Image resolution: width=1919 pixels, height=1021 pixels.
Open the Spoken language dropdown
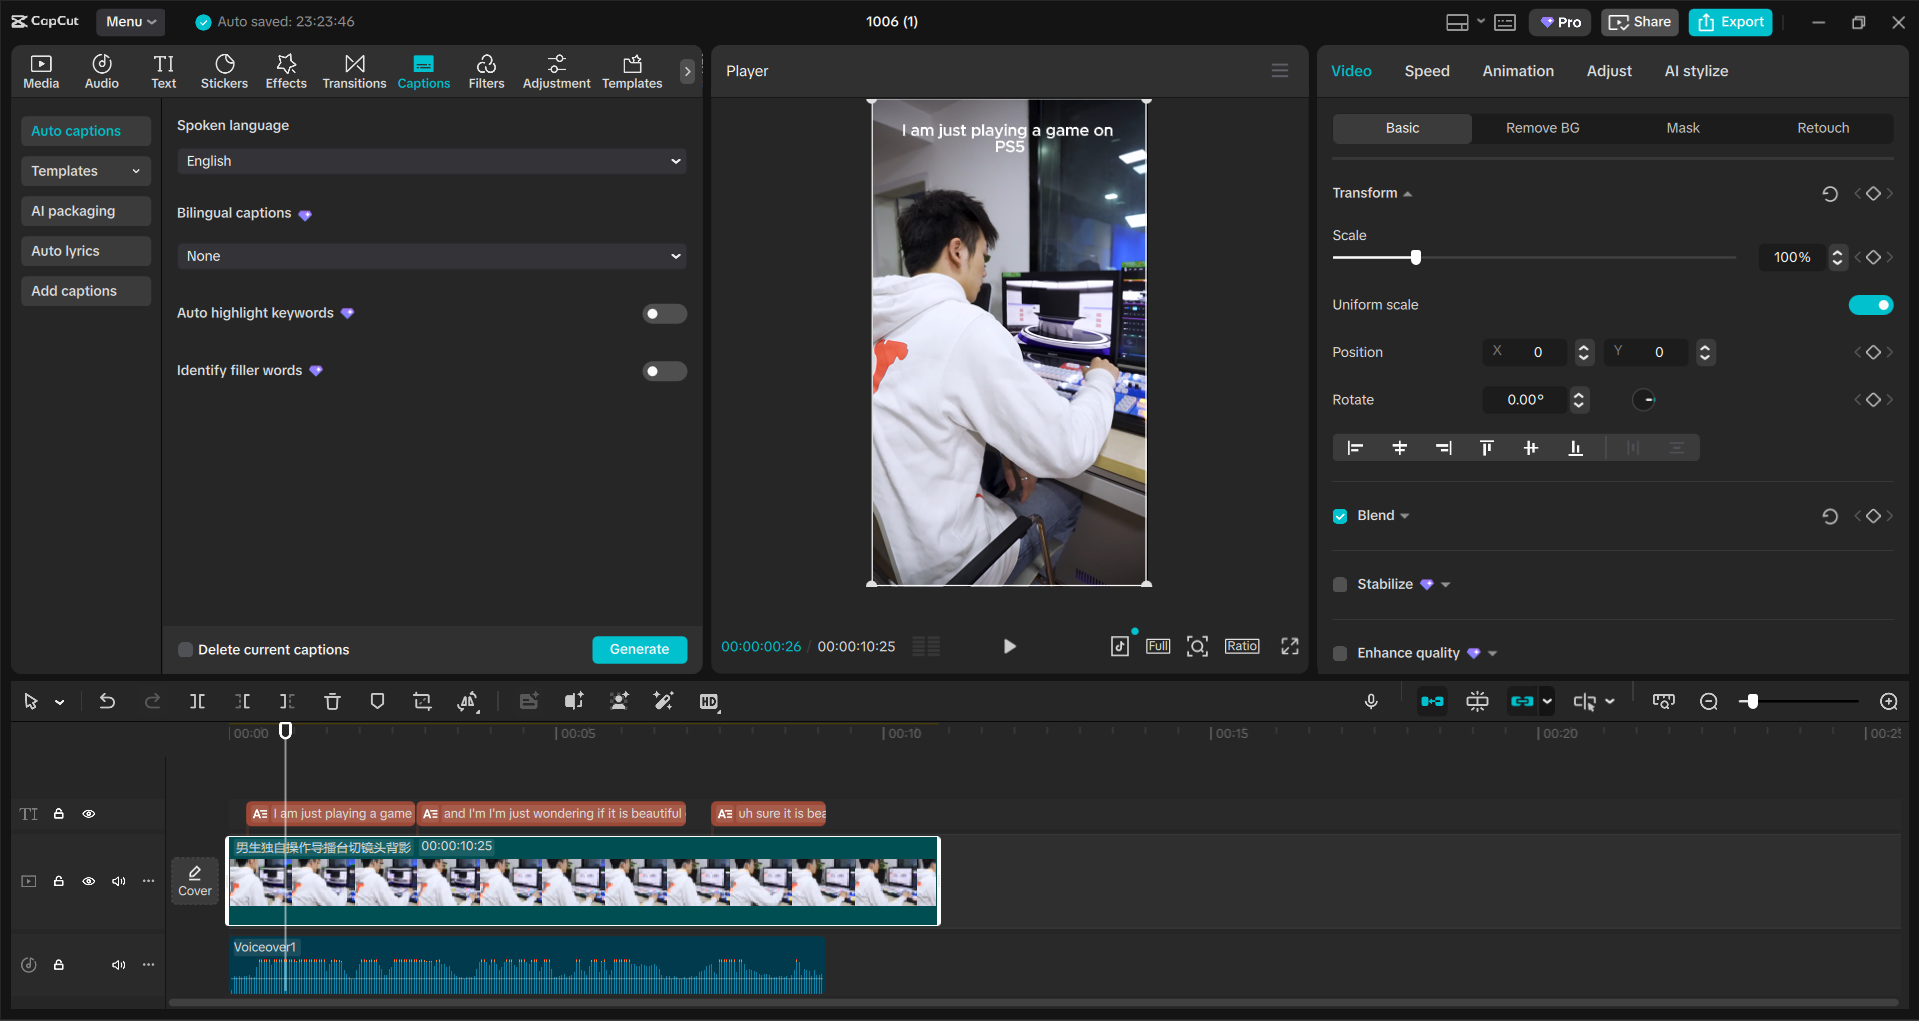[431, 161]
